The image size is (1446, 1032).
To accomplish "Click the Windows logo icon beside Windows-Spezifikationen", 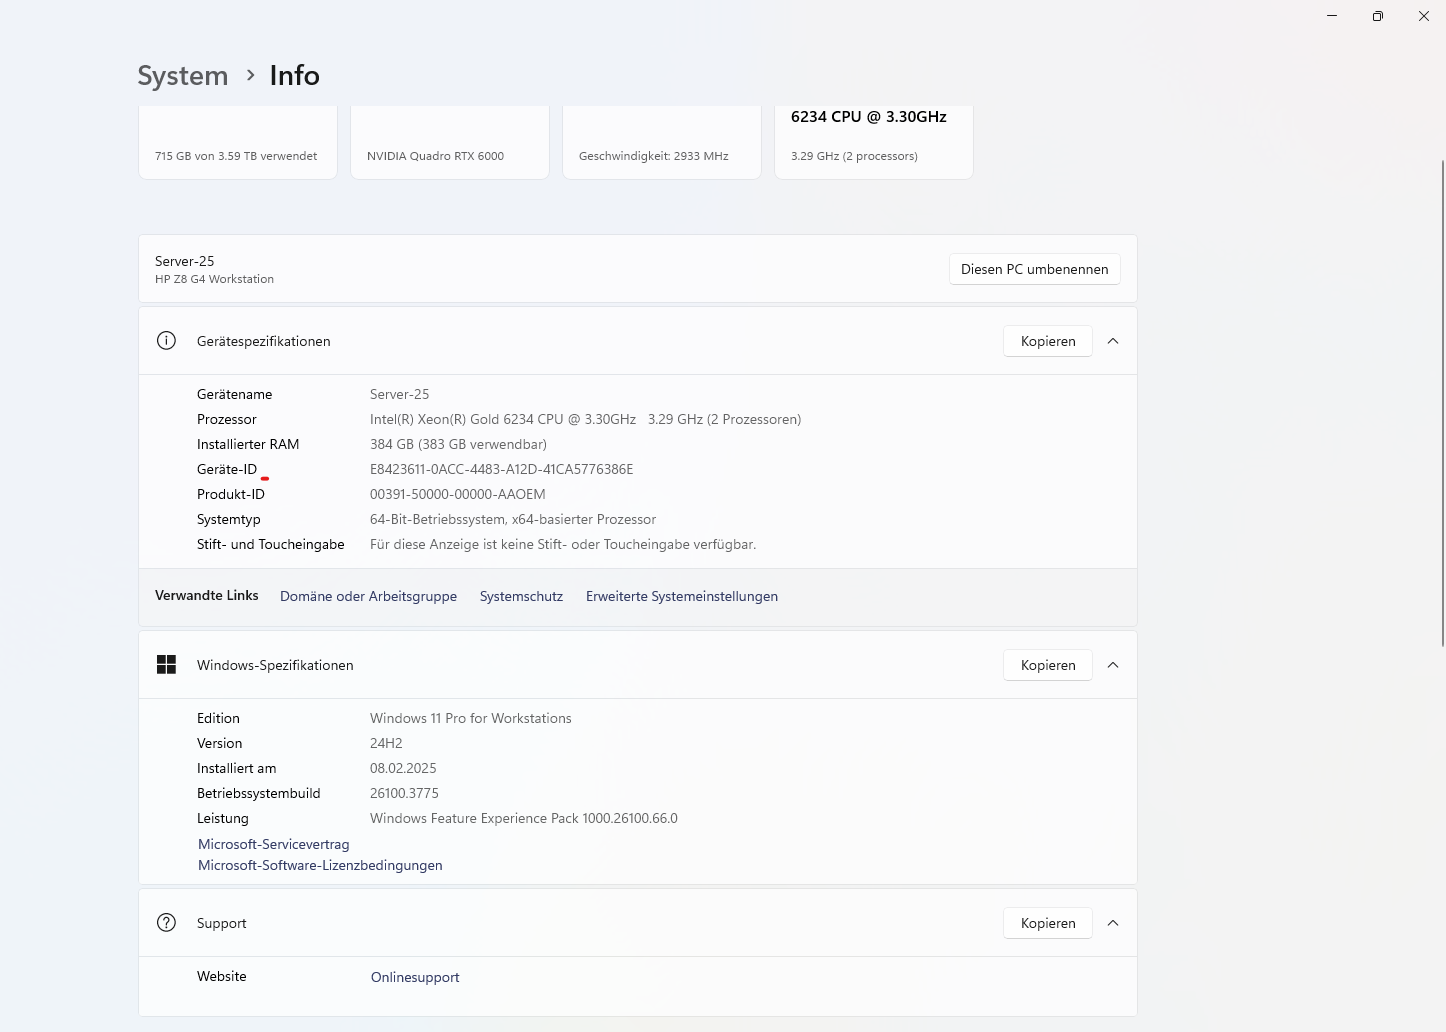I will pyautogui.click(x=166, y=665).
